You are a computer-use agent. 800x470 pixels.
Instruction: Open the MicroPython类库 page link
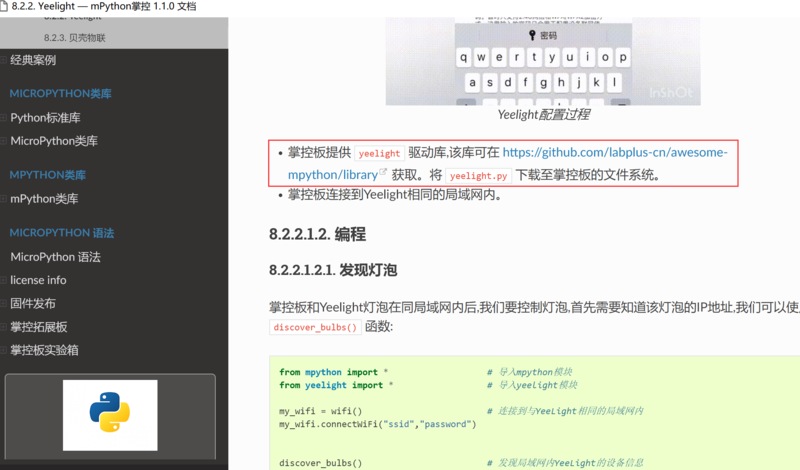click(x=54, y=141)
